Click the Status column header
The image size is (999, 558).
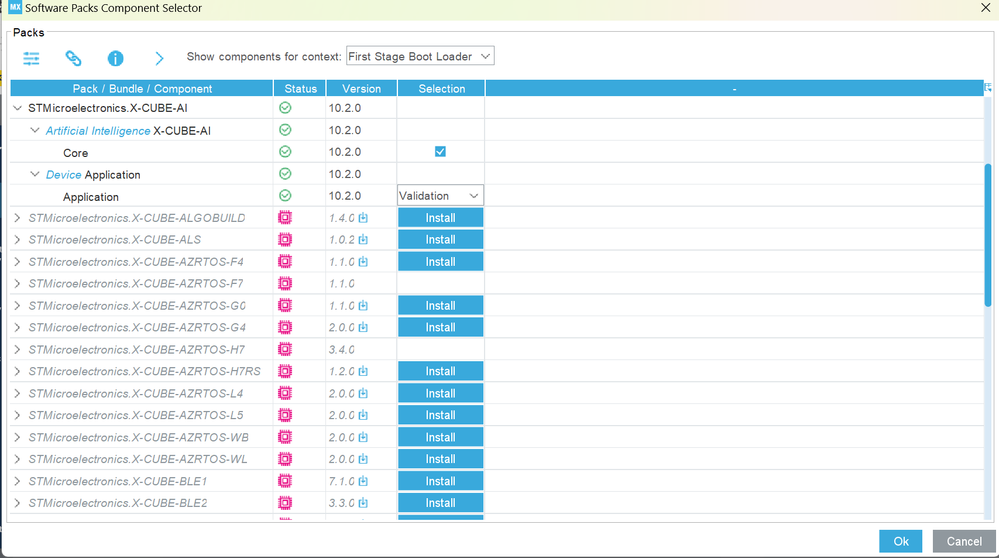(x=300, y=89)
